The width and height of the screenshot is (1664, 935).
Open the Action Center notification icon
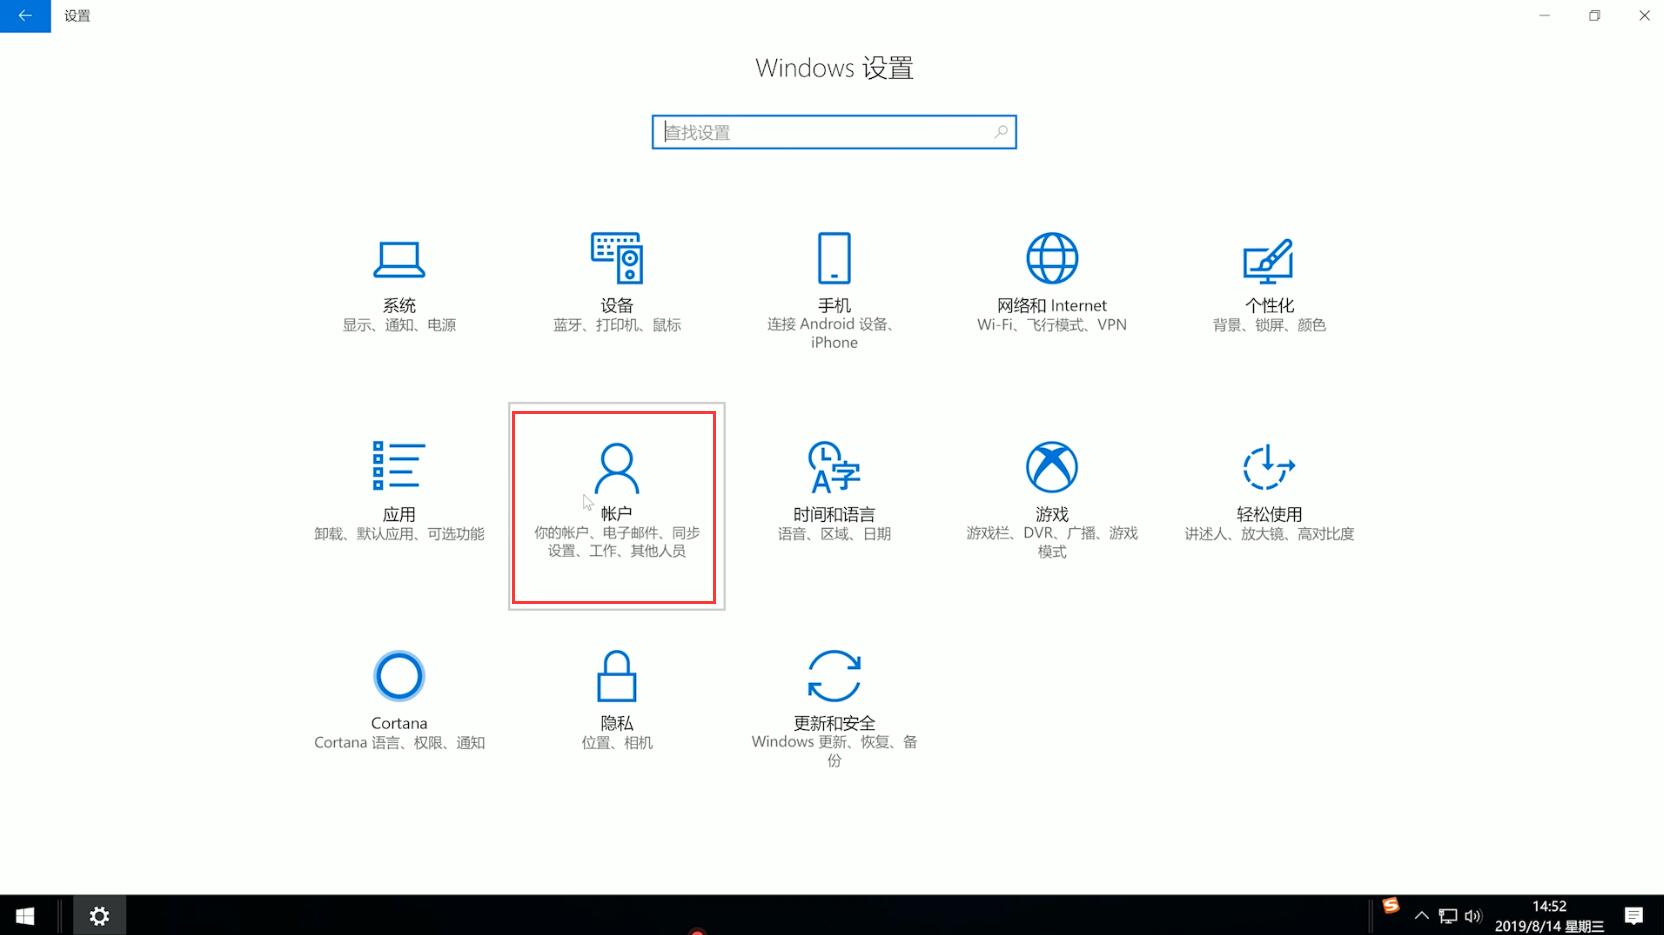pyautogui.click(x=1634, y=916)
